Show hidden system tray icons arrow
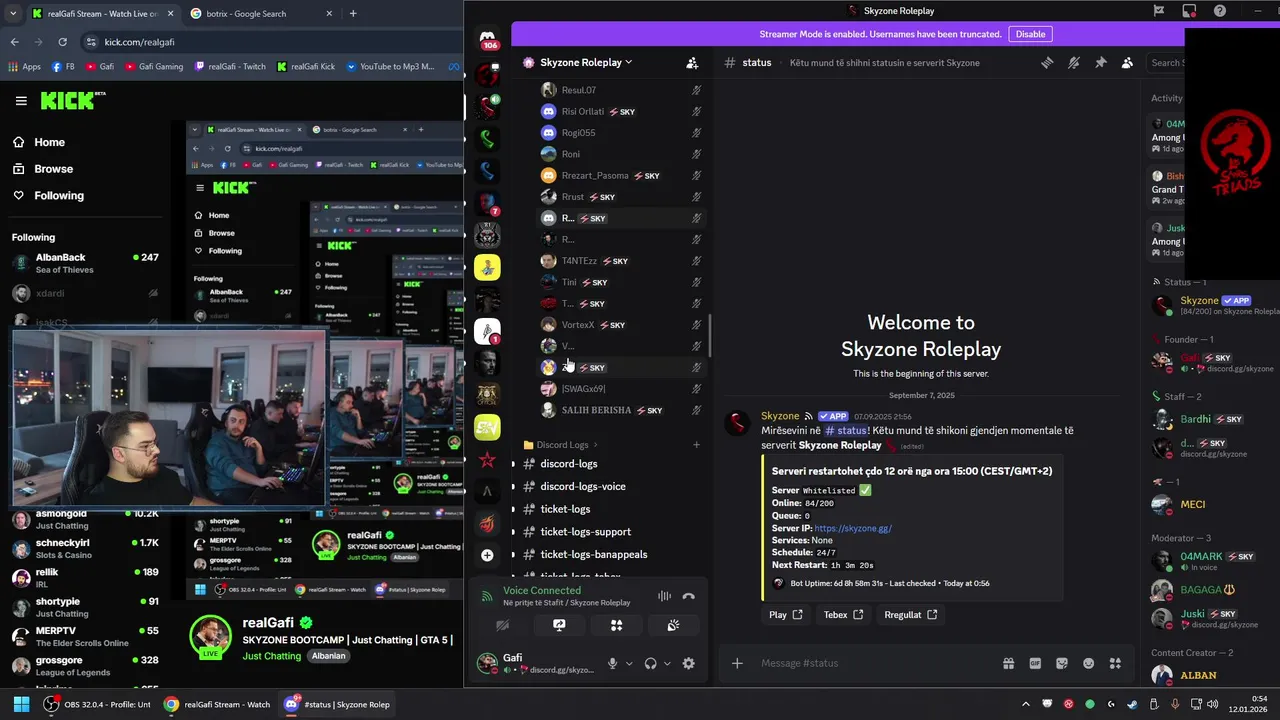The image size is (1280, 720). (1025, 704)
